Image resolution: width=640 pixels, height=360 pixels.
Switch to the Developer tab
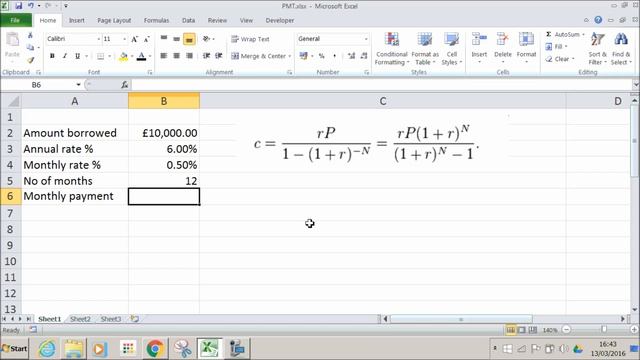click(x=280, y=20)
